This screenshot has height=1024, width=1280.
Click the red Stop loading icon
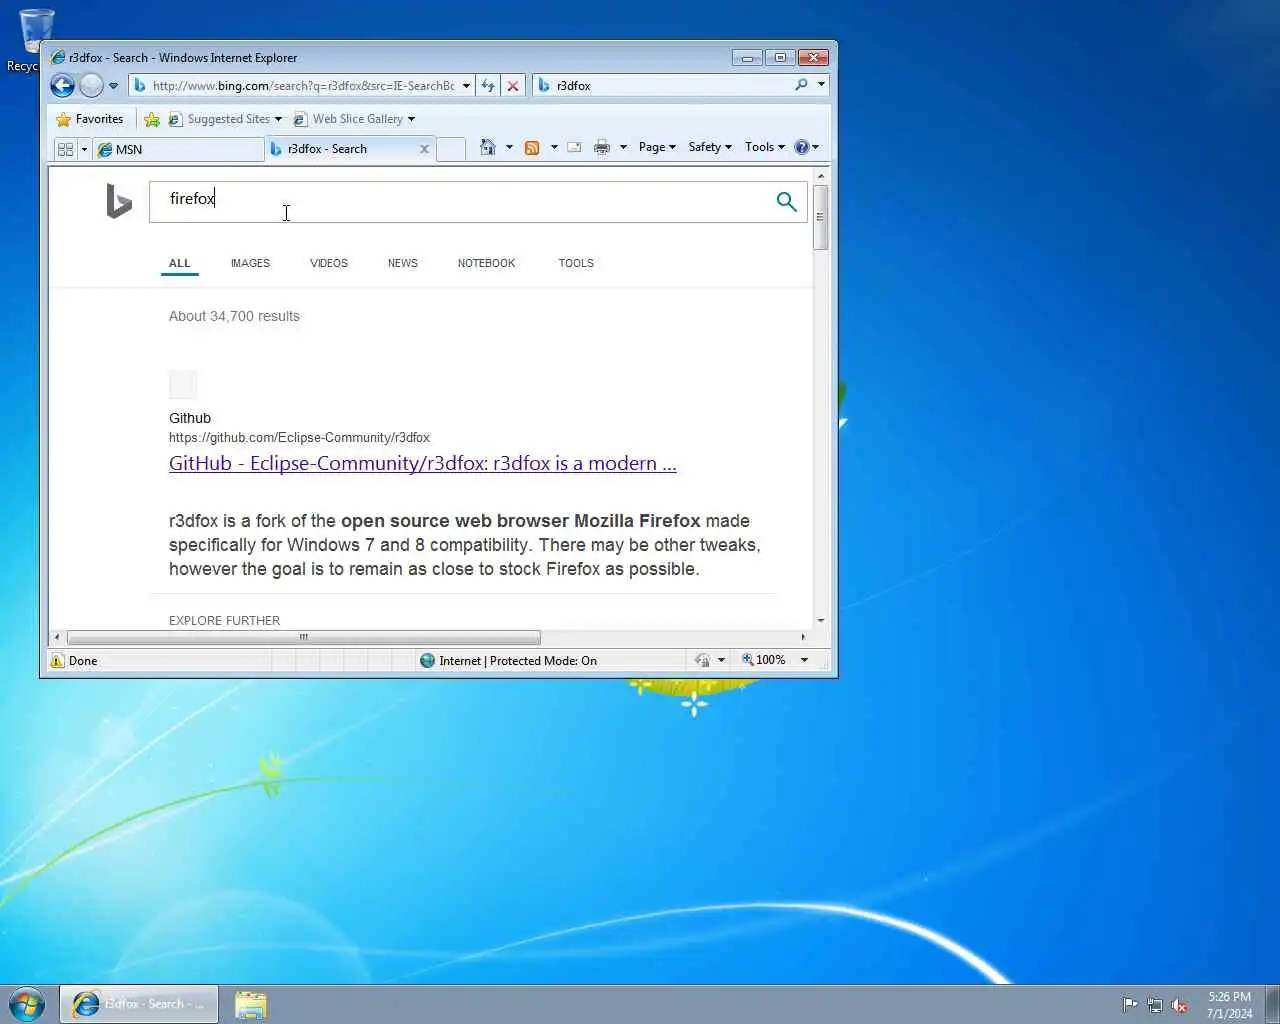pyautogui.click(x=513, y=86)
